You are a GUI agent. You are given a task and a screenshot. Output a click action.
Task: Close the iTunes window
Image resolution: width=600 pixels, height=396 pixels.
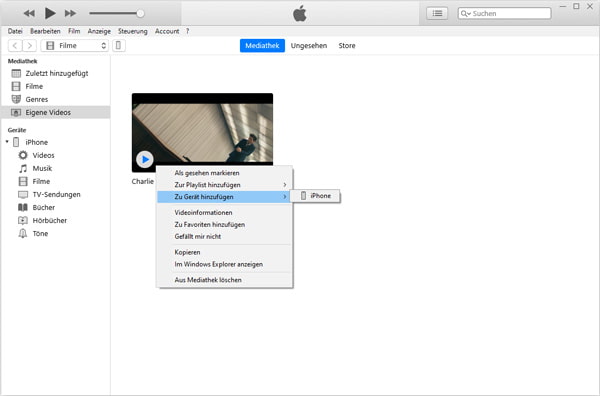point(590,7)
